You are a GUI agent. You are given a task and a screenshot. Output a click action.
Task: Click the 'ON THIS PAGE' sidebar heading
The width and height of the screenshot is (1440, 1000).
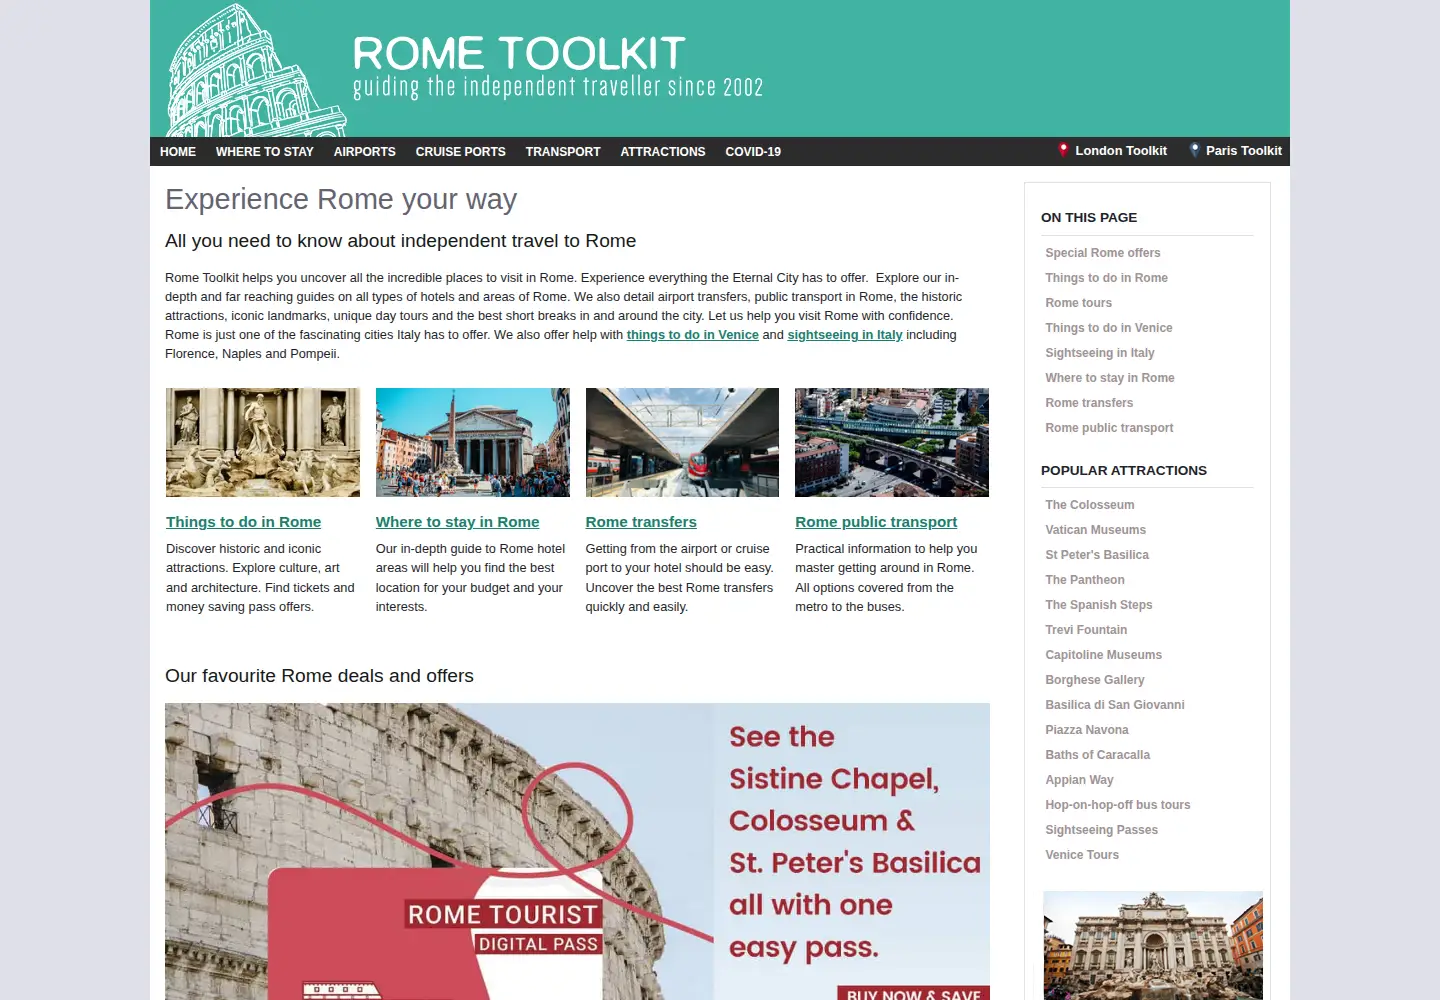tap(1089, 218)
